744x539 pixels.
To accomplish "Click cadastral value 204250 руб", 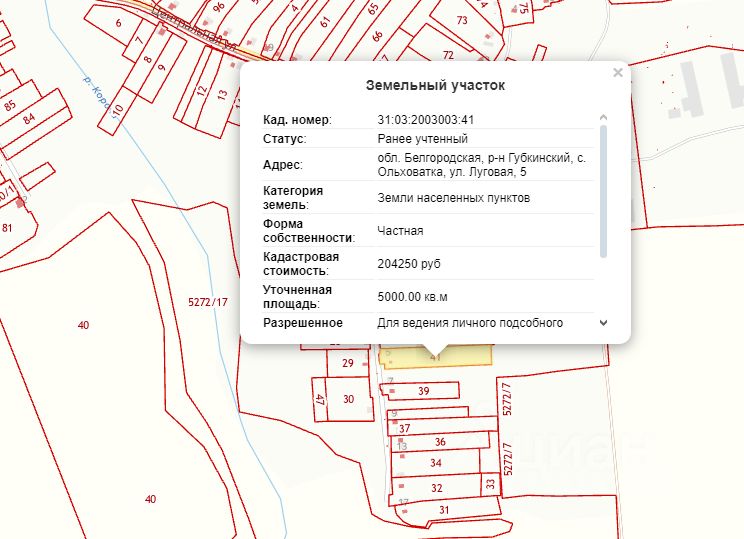I will (409, 264).
